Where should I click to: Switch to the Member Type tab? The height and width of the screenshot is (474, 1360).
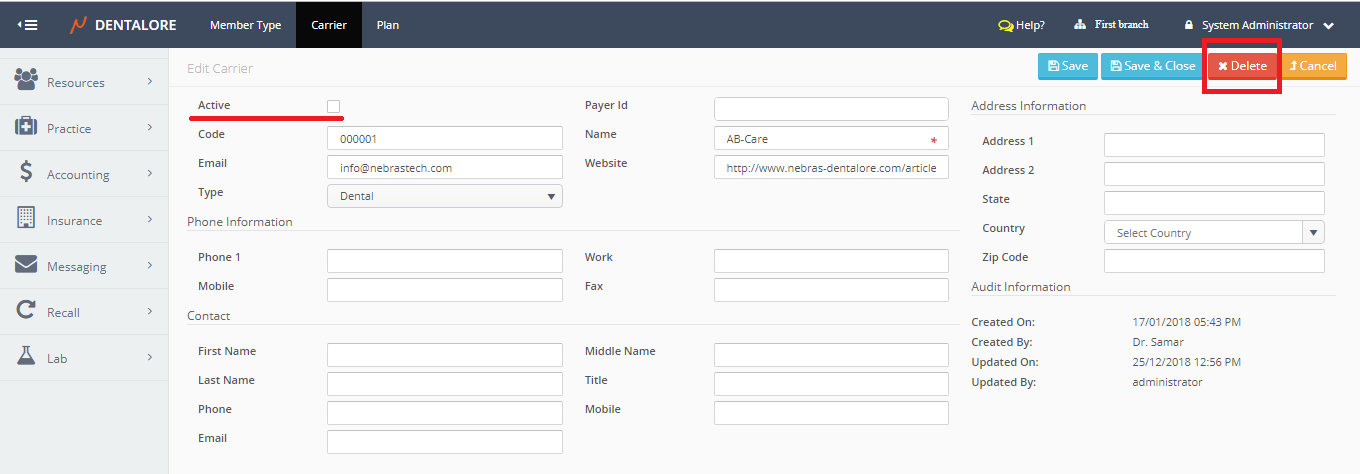[x=245, y=25]
